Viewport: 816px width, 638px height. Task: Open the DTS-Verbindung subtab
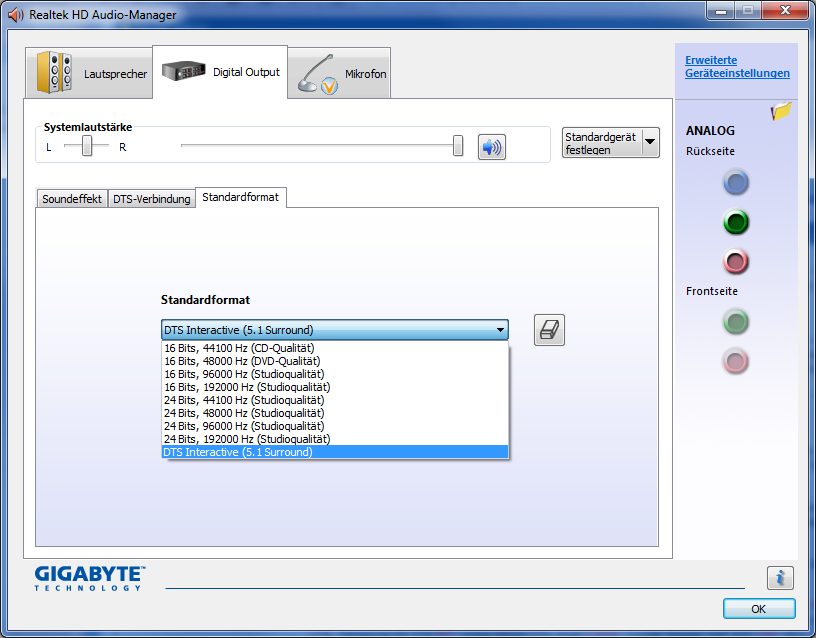[151, 199]
